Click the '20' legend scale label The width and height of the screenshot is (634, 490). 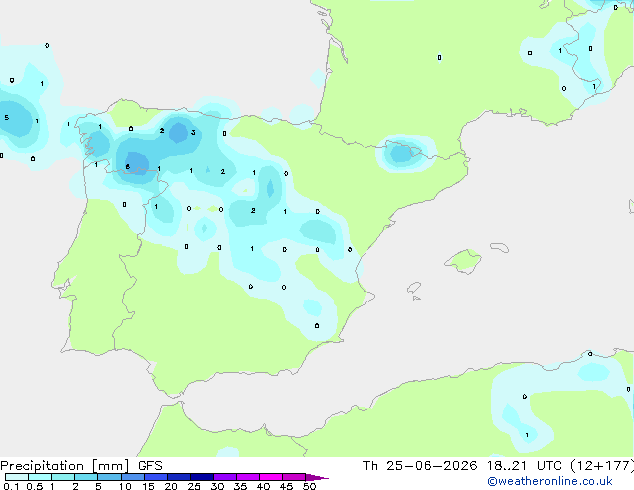pyautogui.click(x=171, y=486)
